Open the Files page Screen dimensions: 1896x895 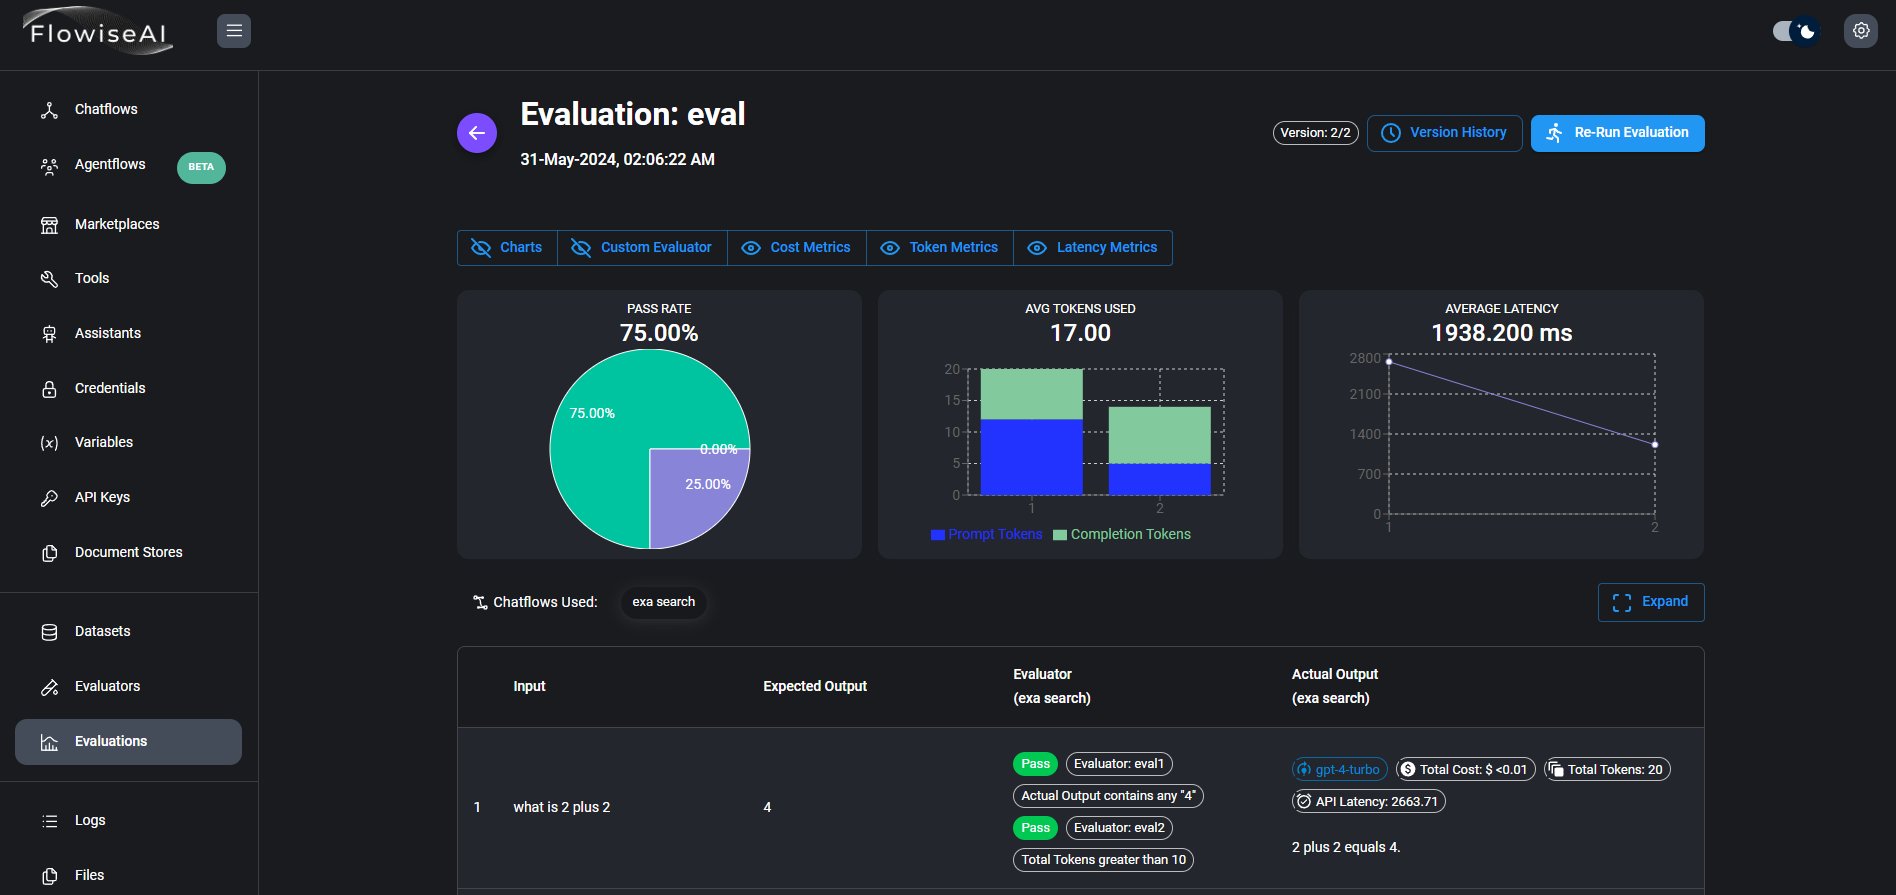128,875
